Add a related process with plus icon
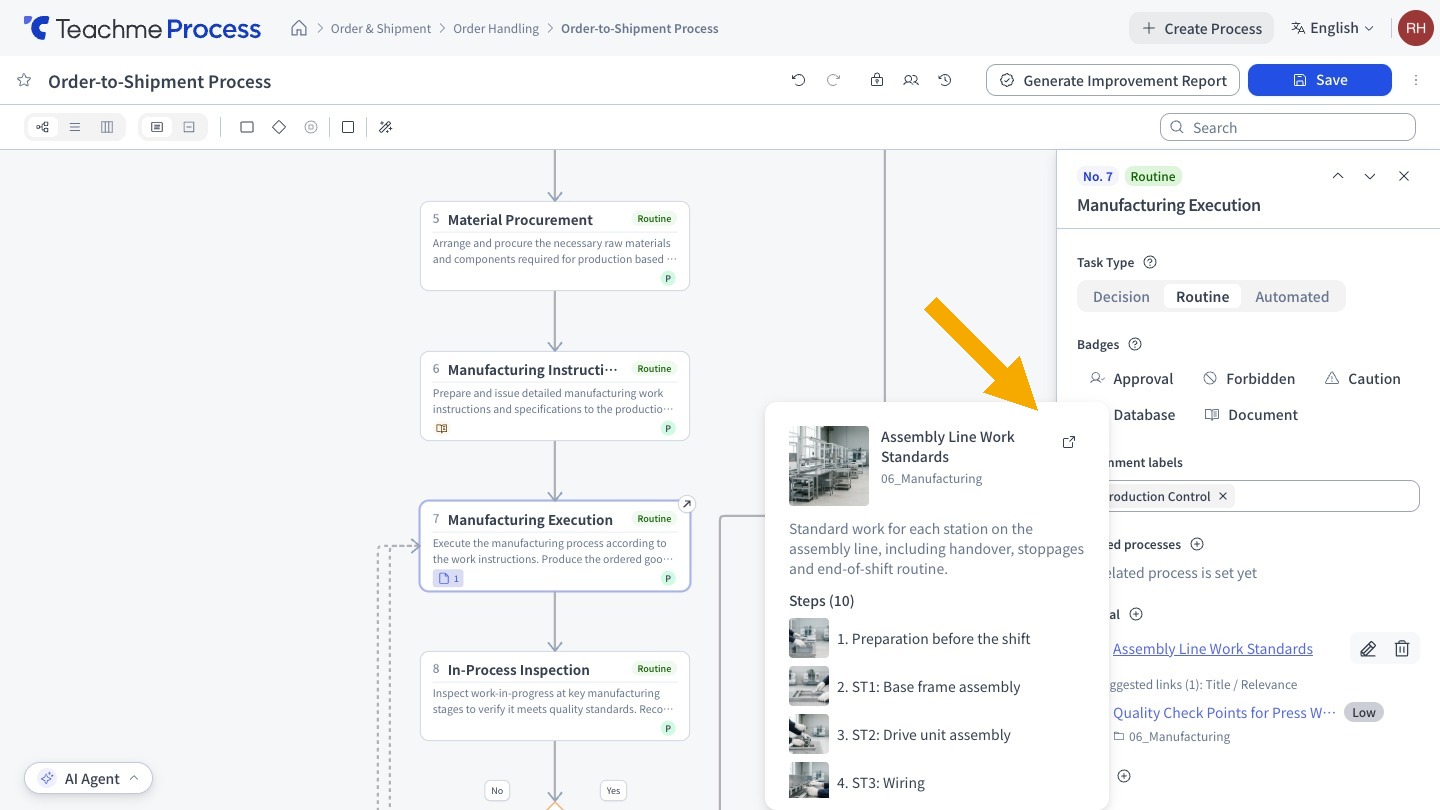The image size is (1440, 810). coord(1197,544)
